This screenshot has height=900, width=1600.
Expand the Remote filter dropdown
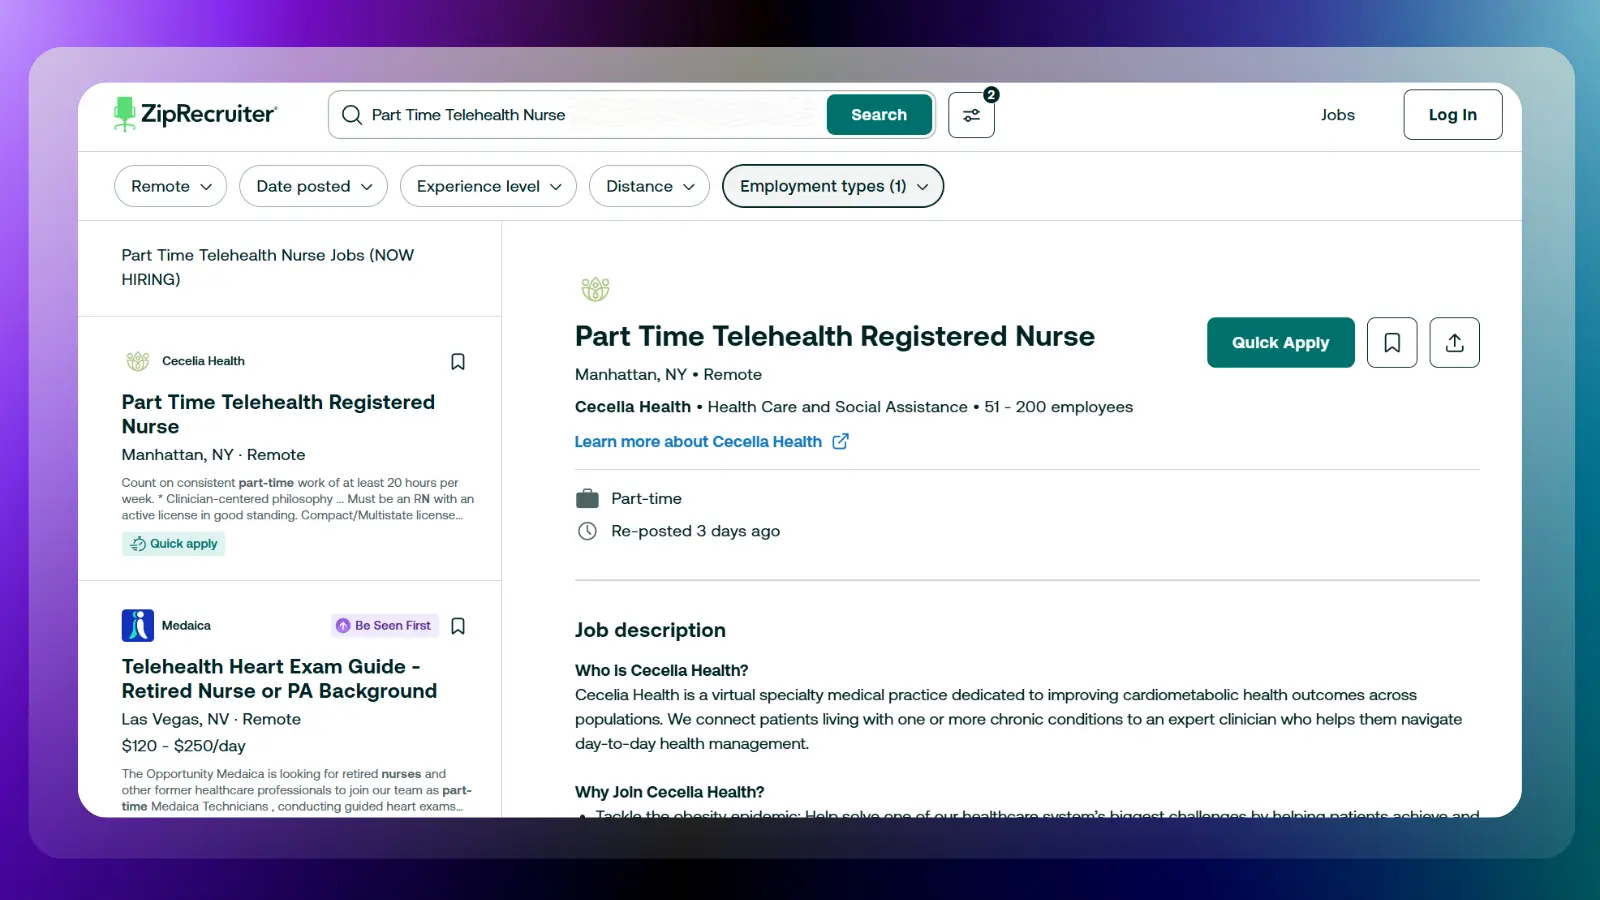[171, 186]
